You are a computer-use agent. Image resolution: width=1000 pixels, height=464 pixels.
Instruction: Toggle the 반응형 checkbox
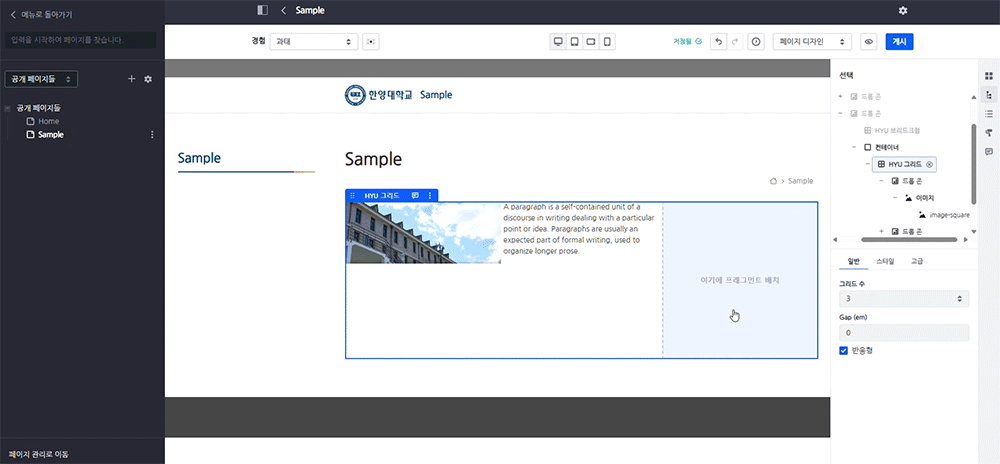844,351
